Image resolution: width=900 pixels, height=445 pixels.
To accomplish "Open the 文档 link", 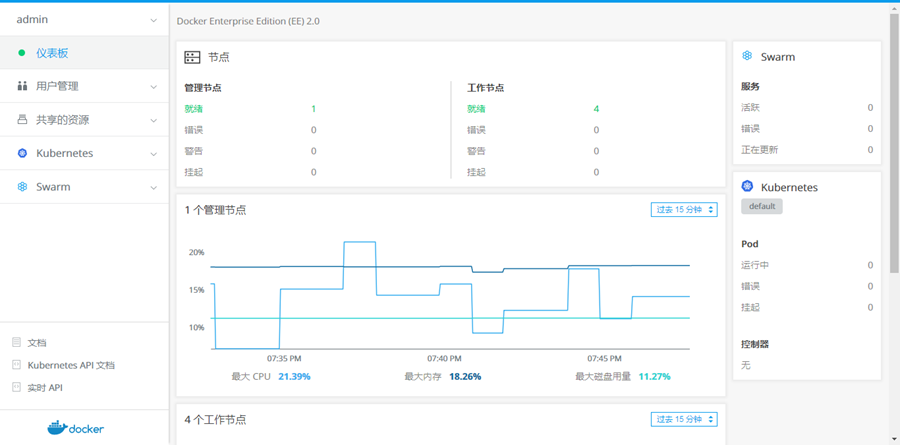I will click(37, 343).
